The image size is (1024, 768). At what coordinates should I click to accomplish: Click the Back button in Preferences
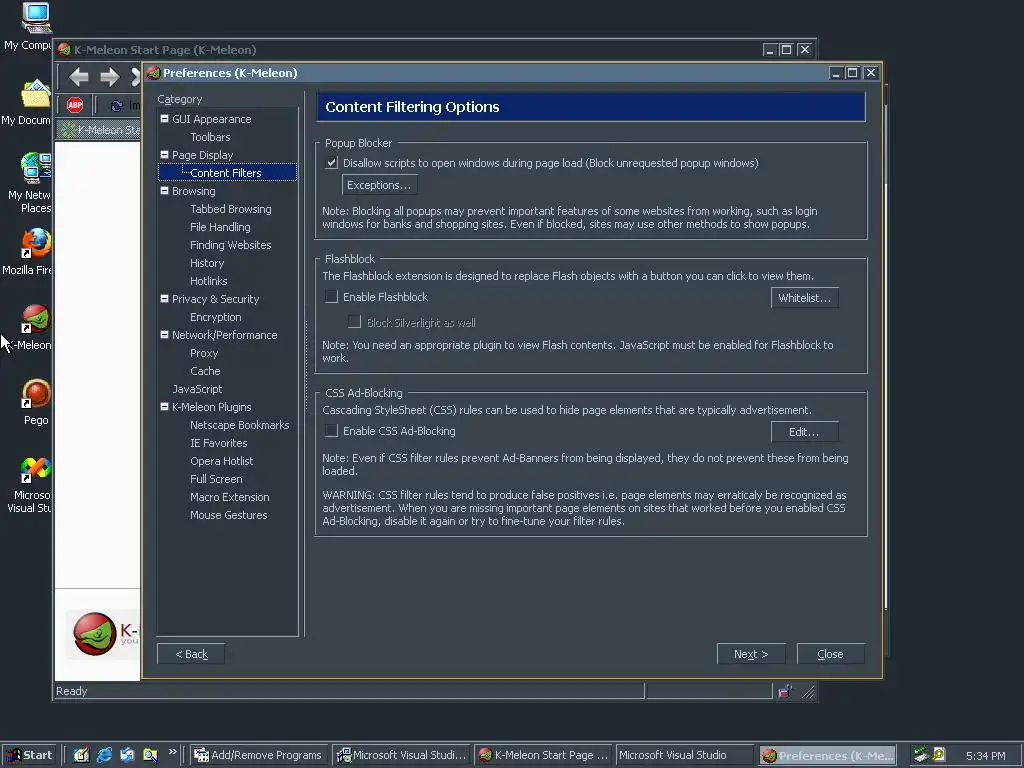pyautogui.click(x=191, y=654)
